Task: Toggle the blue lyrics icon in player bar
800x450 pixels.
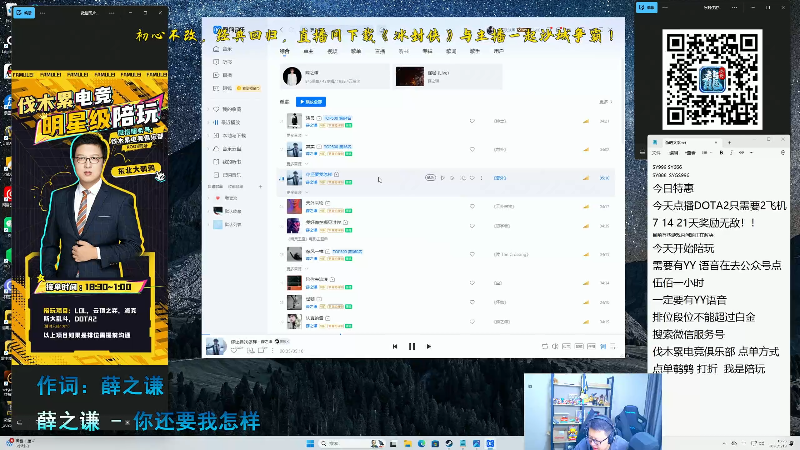Action: coord(603,346)
